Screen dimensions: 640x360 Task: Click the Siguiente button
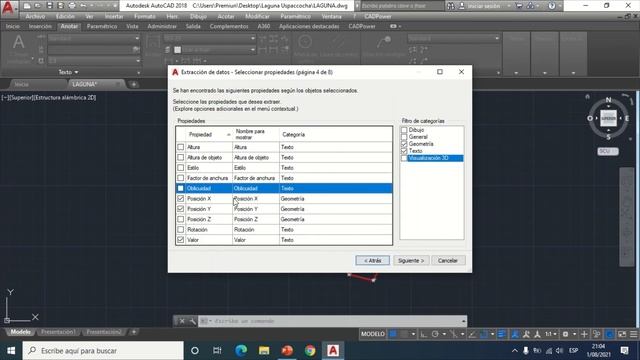point(411,260)
